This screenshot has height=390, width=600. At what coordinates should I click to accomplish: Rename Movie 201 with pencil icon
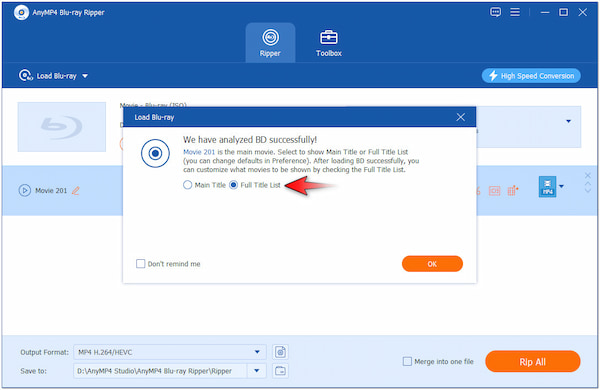point(76,191)
